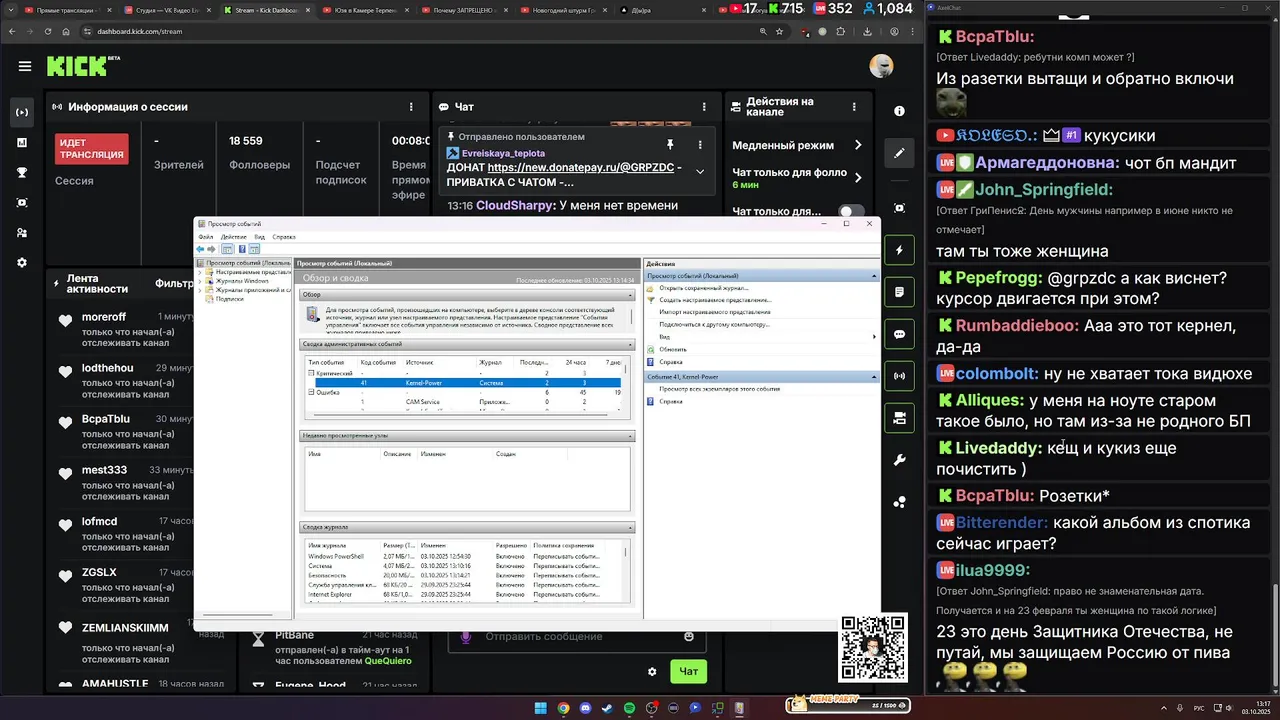Collapse the Критический event group
The height and width of the screenshot is (720, 1280).
311,372
